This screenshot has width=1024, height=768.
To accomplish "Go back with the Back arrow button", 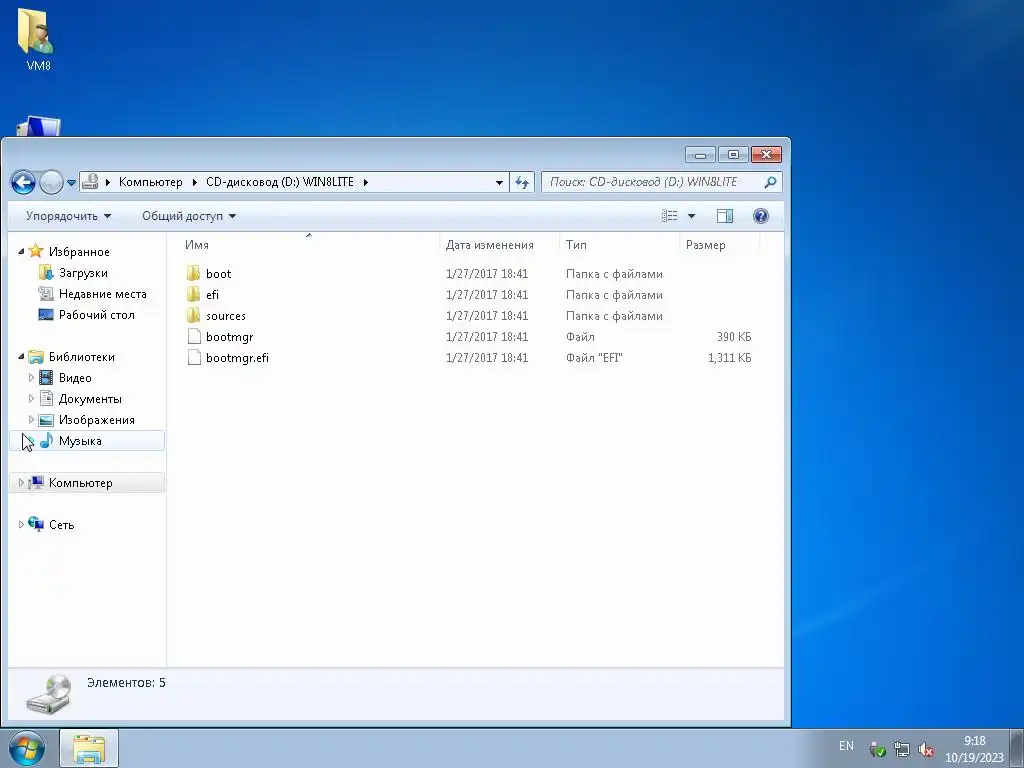I will [x=23, y=182].
